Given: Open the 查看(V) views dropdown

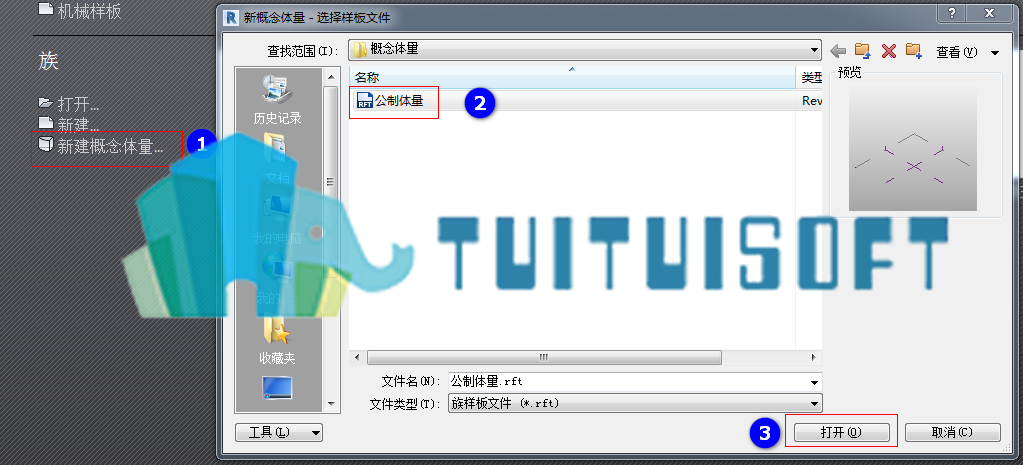Looking at the screenshot, I should (x=968, y=52).
